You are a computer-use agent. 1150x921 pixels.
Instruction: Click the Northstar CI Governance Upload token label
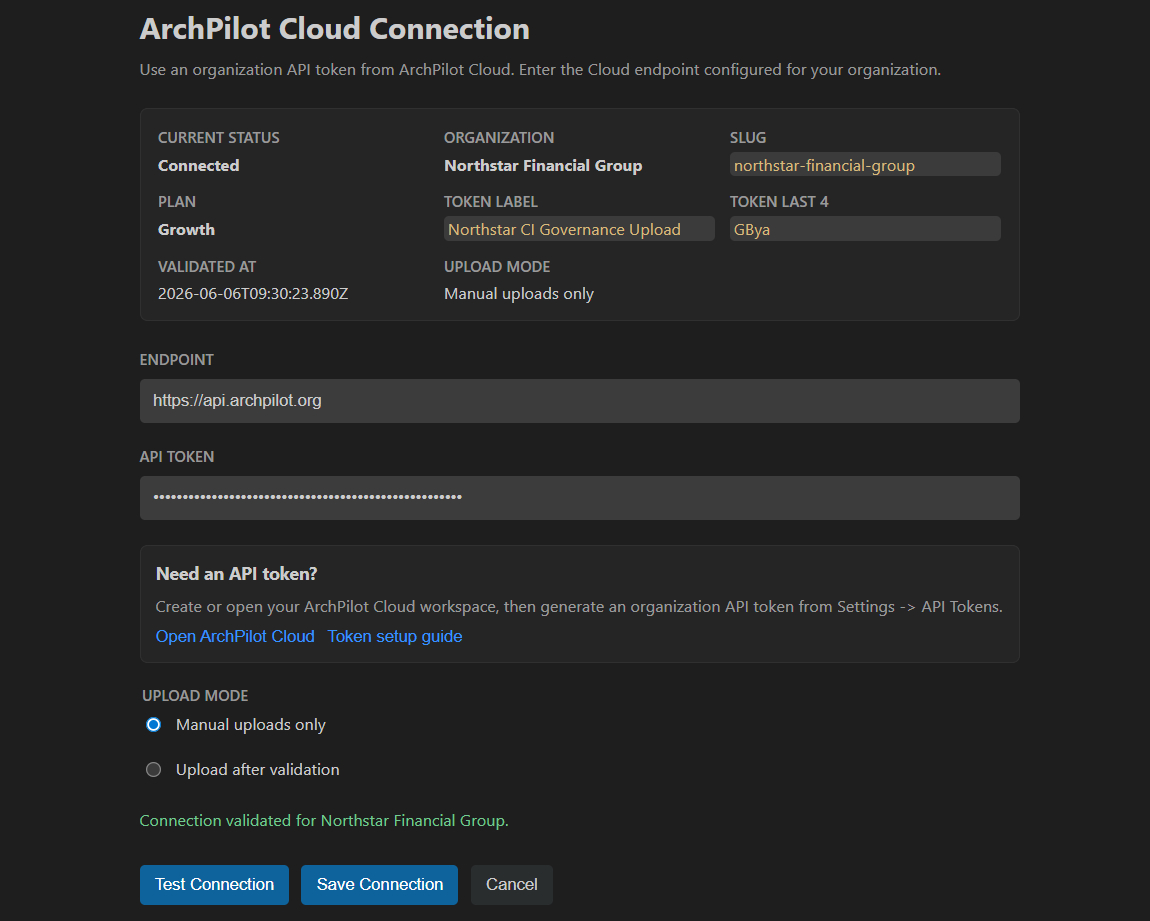click(x=579, y=229)
